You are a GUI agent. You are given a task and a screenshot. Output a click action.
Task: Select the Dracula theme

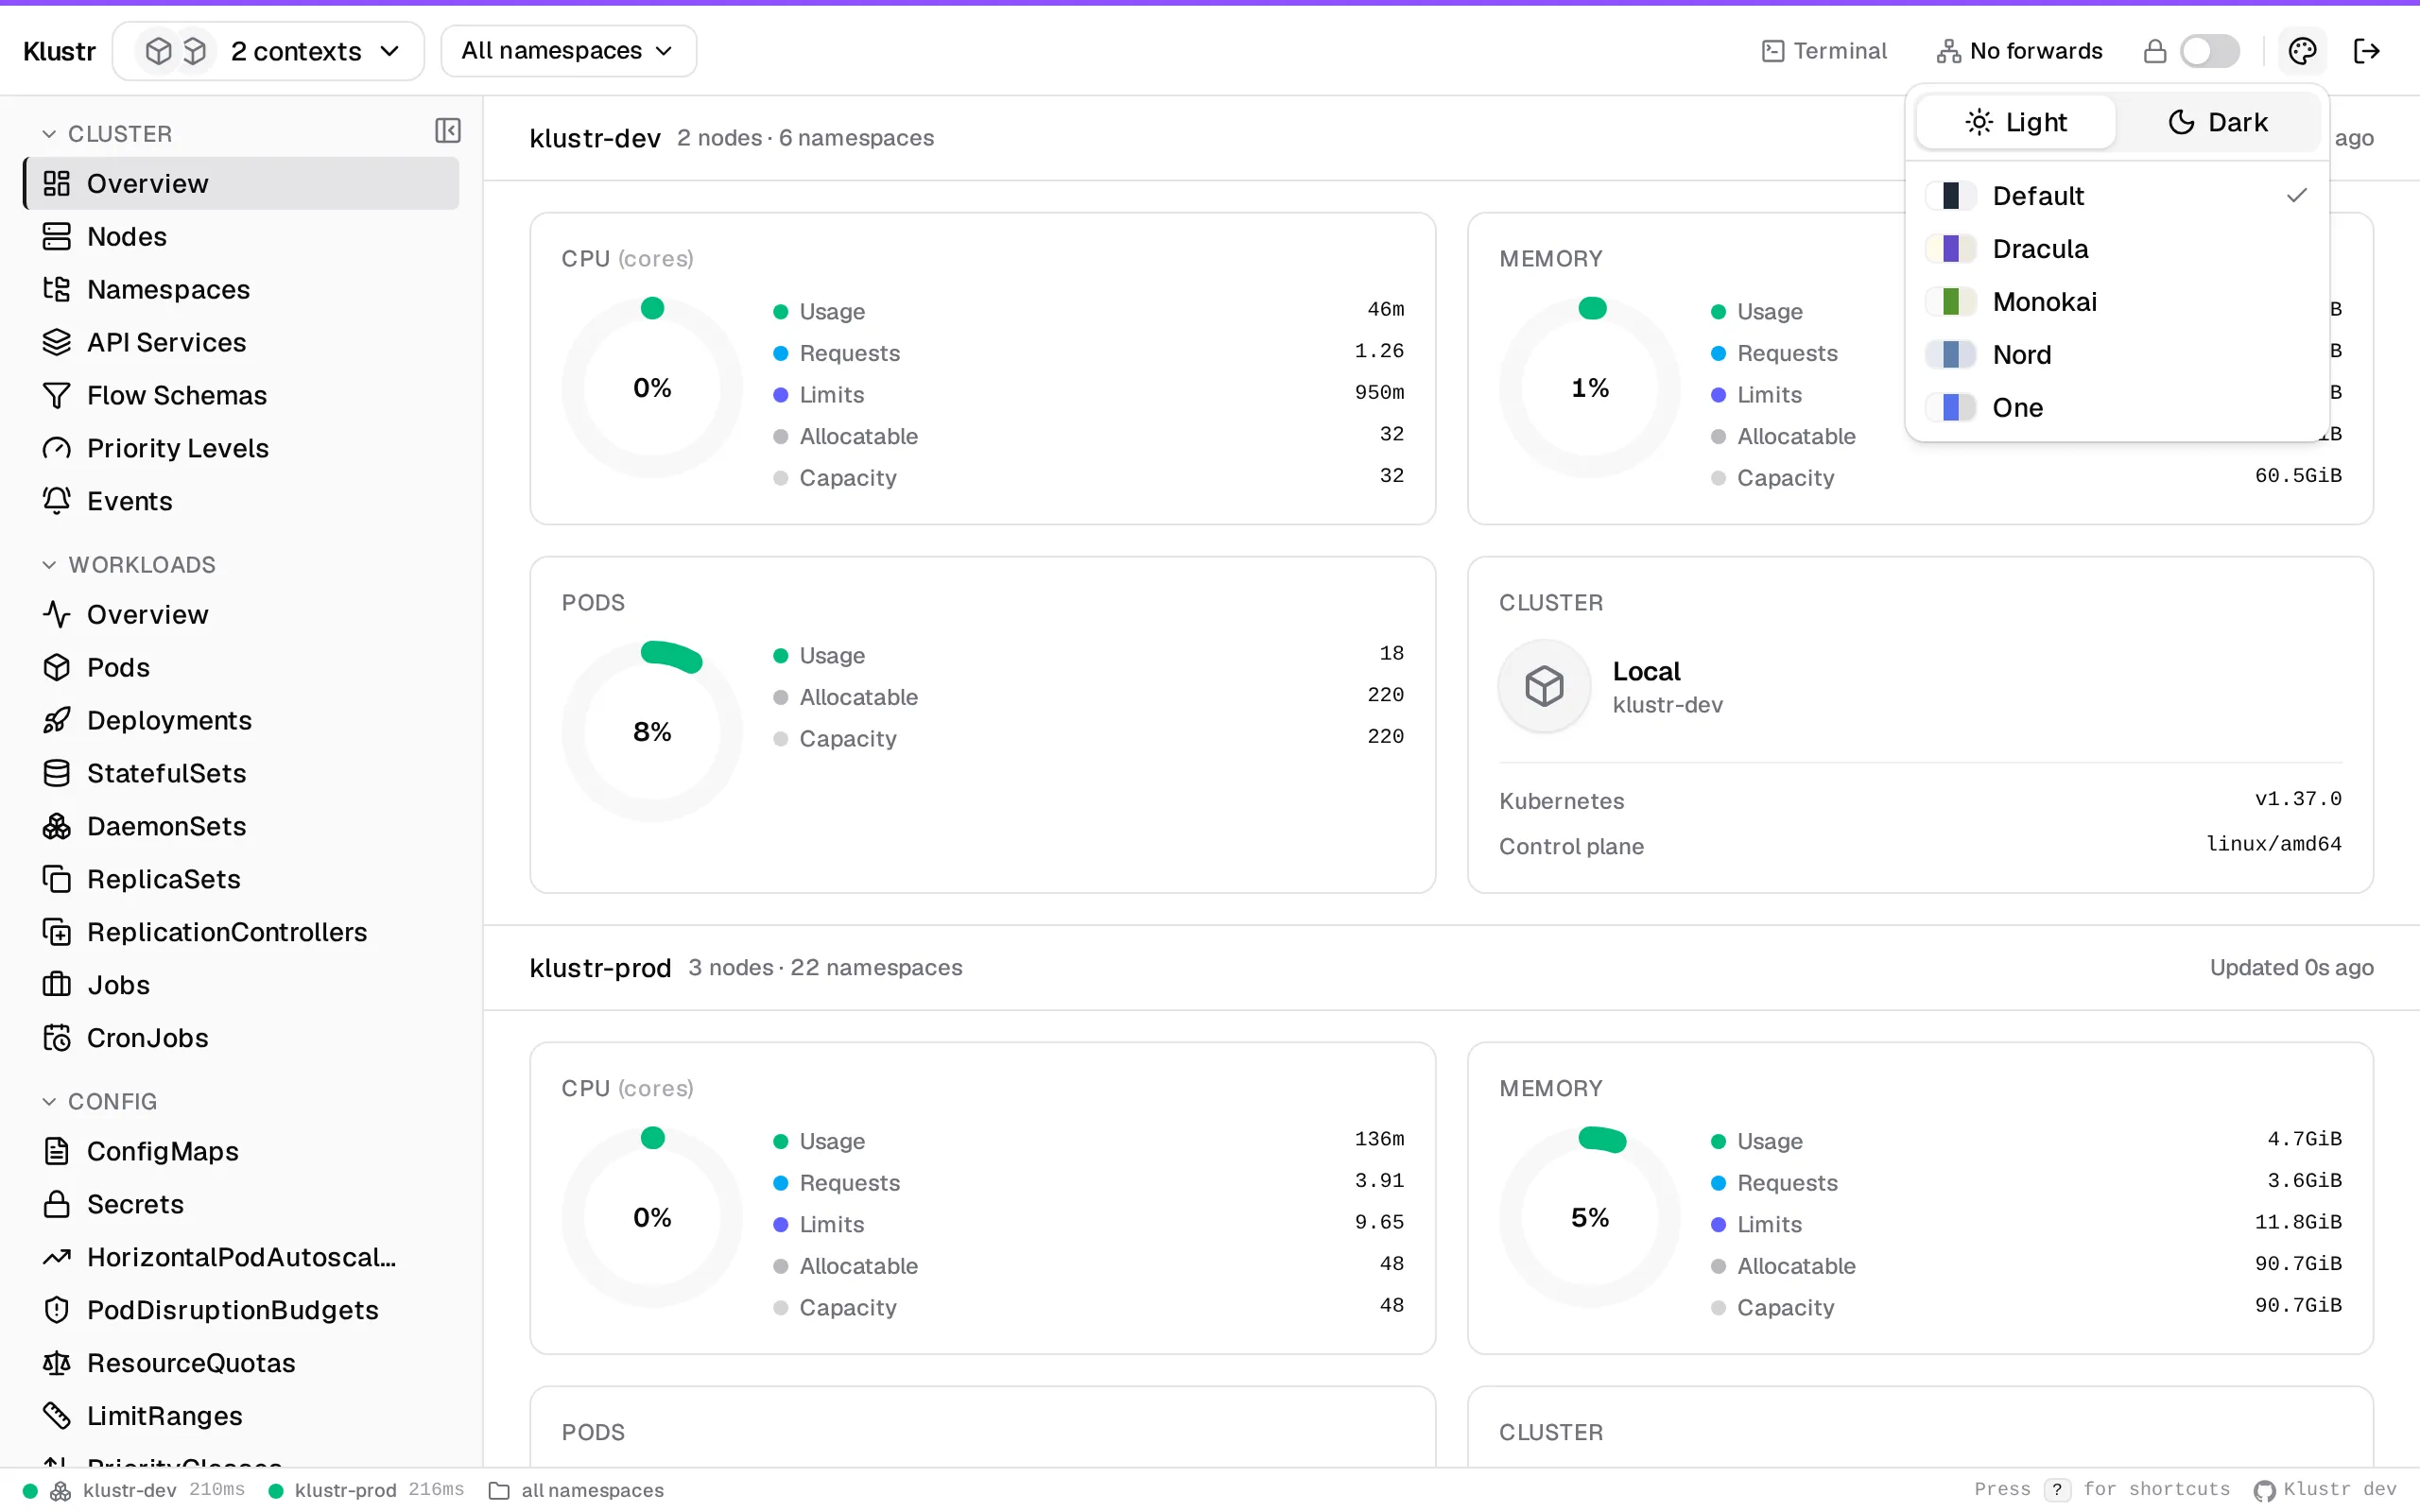(x=2116, y=249)
